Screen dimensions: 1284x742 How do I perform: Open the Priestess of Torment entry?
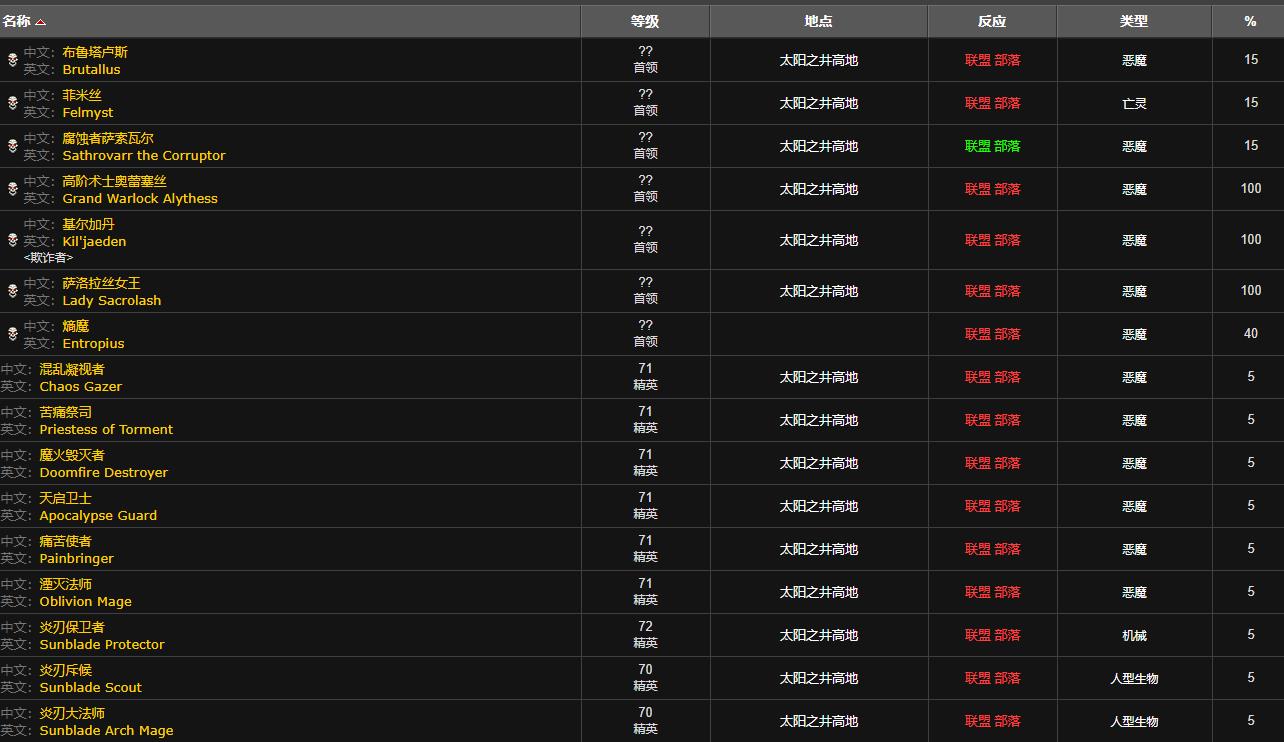[106, 429]
